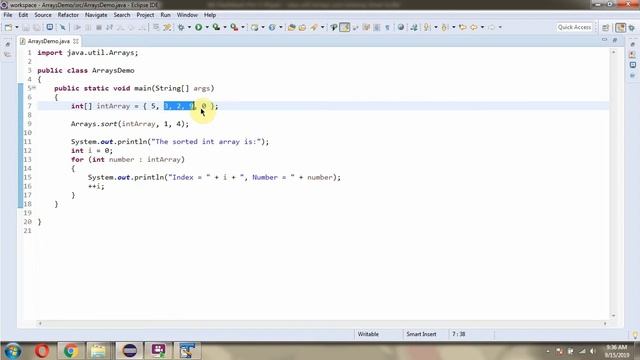This screenshot has height=360, width=640.
Task: Click the Smart Insert status field
Action: (421, 334)
